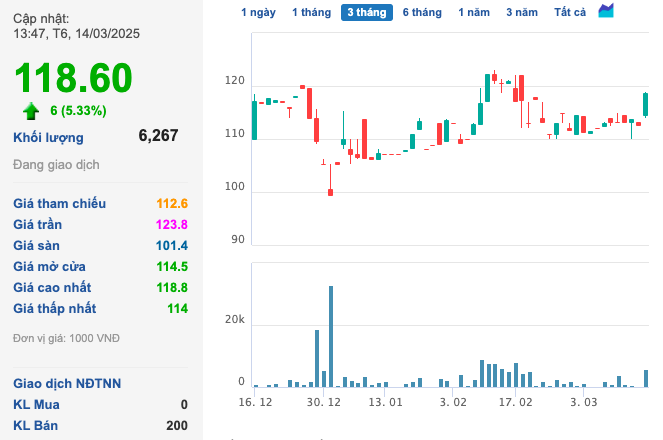This screenshot has width=663, height=440.
Task: Click the 17. 02 date axis label
Action: coord(516,402)
